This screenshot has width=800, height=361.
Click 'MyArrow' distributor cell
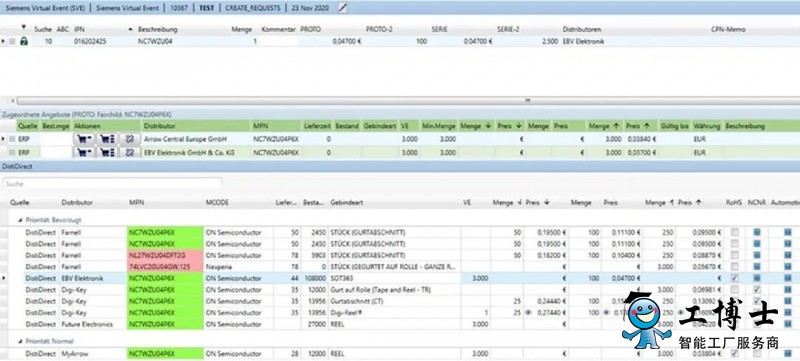tap(74, 353)
